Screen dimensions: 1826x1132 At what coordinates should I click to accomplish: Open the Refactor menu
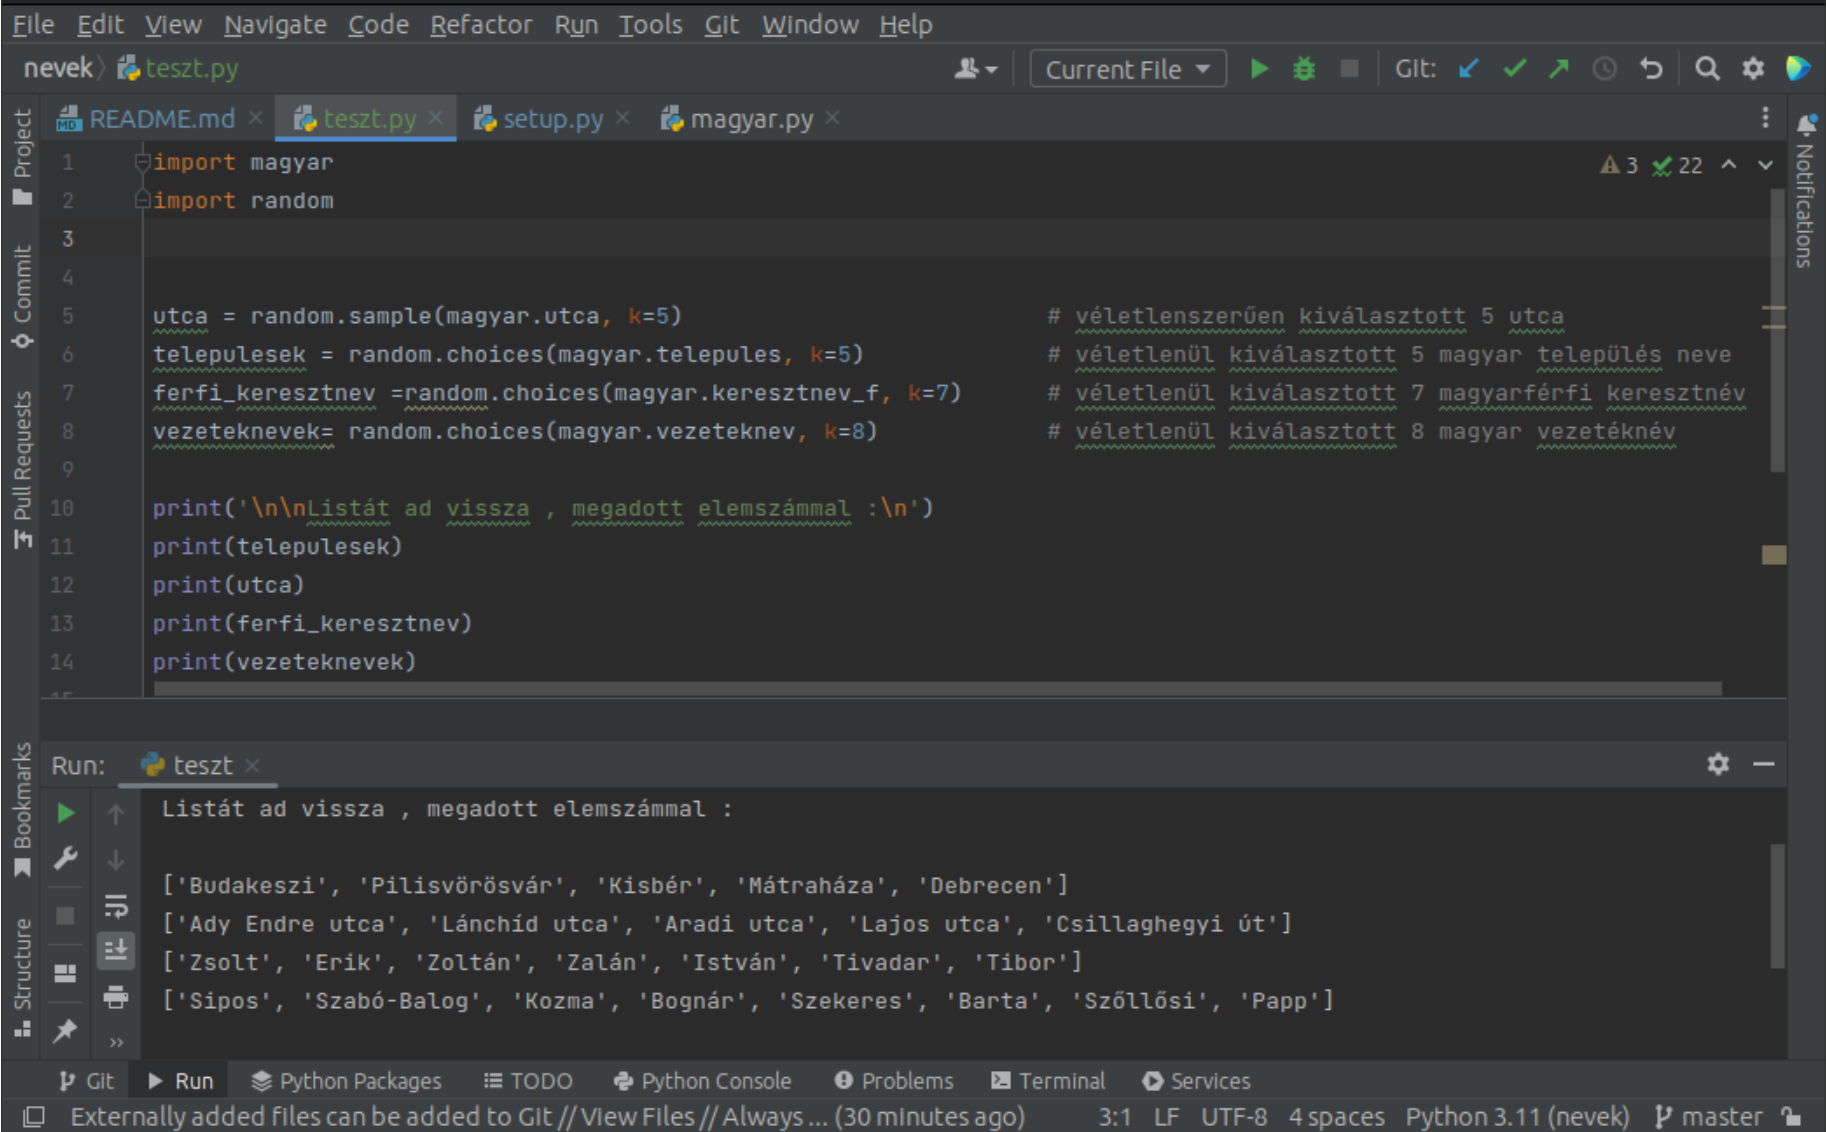(x=481, y=24)
